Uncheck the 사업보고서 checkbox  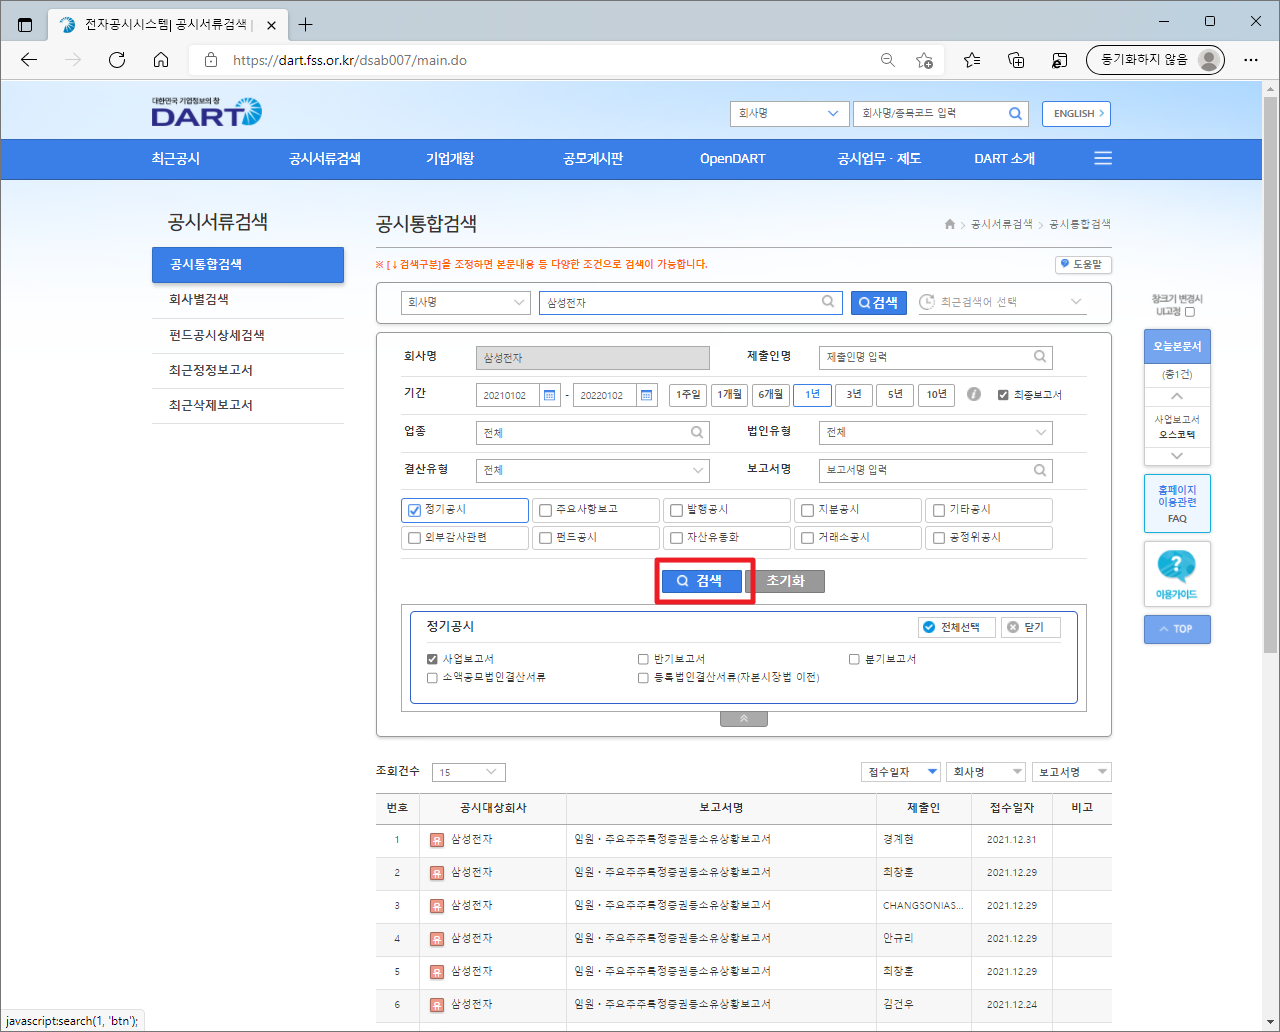[432, 659]
